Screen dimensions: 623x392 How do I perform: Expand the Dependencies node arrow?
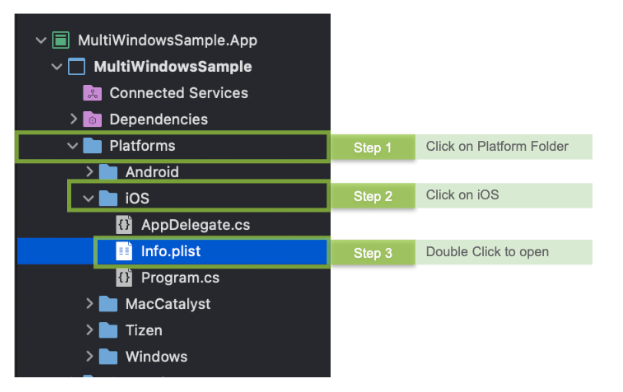(x=74, y=119)
